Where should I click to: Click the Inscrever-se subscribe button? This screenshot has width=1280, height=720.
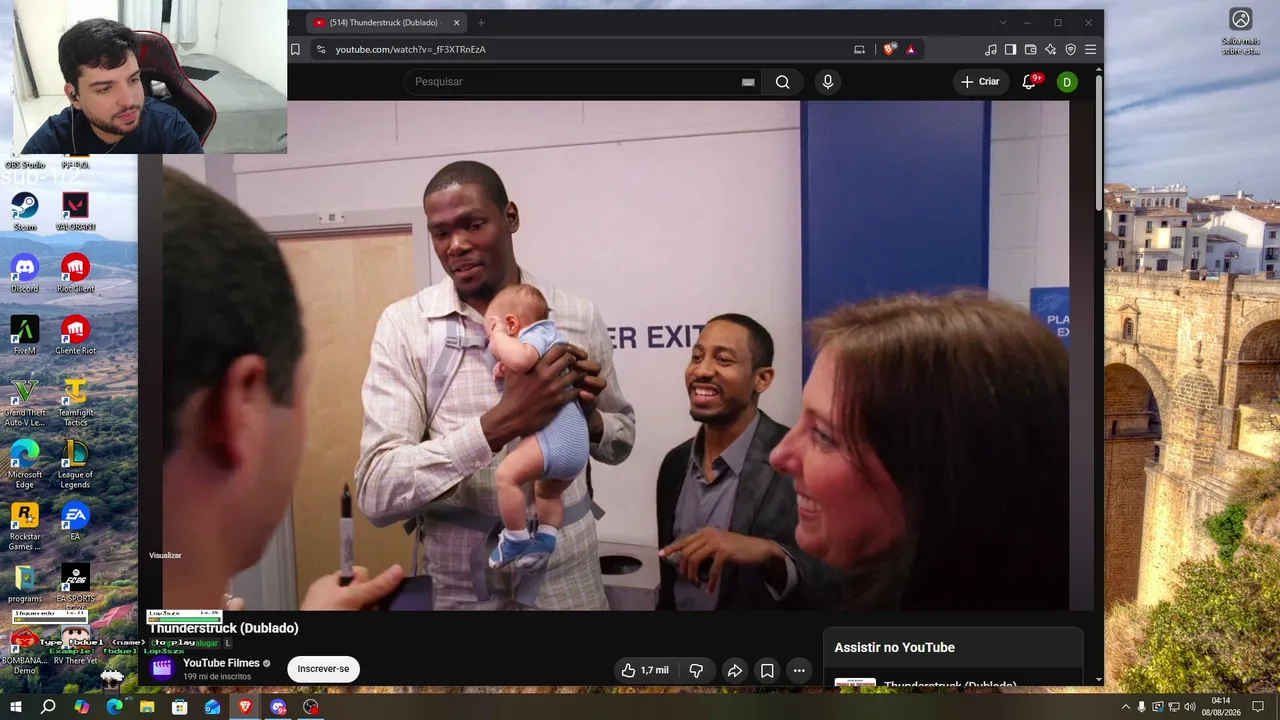coord(323,669)
